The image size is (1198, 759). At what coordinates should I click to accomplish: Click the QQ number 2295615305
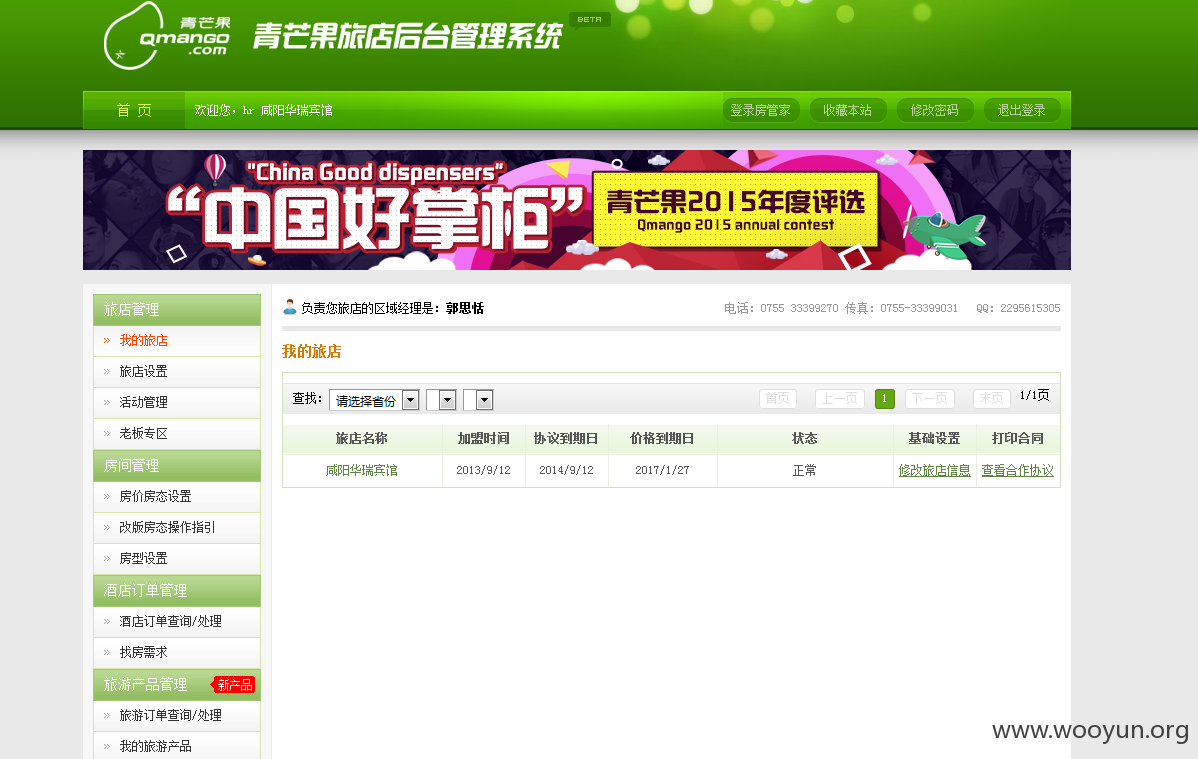click(1030, 308)
